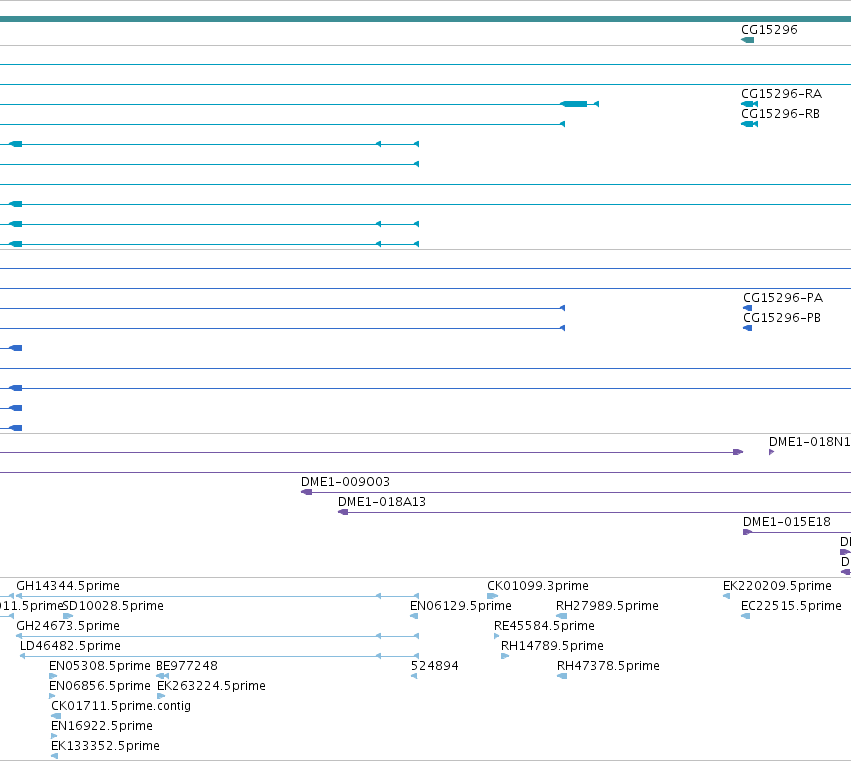The width and height of the screenshot is (851, 761).
Task: Click the CG15296-RA transcript glyph
Action: pos(750,104)
